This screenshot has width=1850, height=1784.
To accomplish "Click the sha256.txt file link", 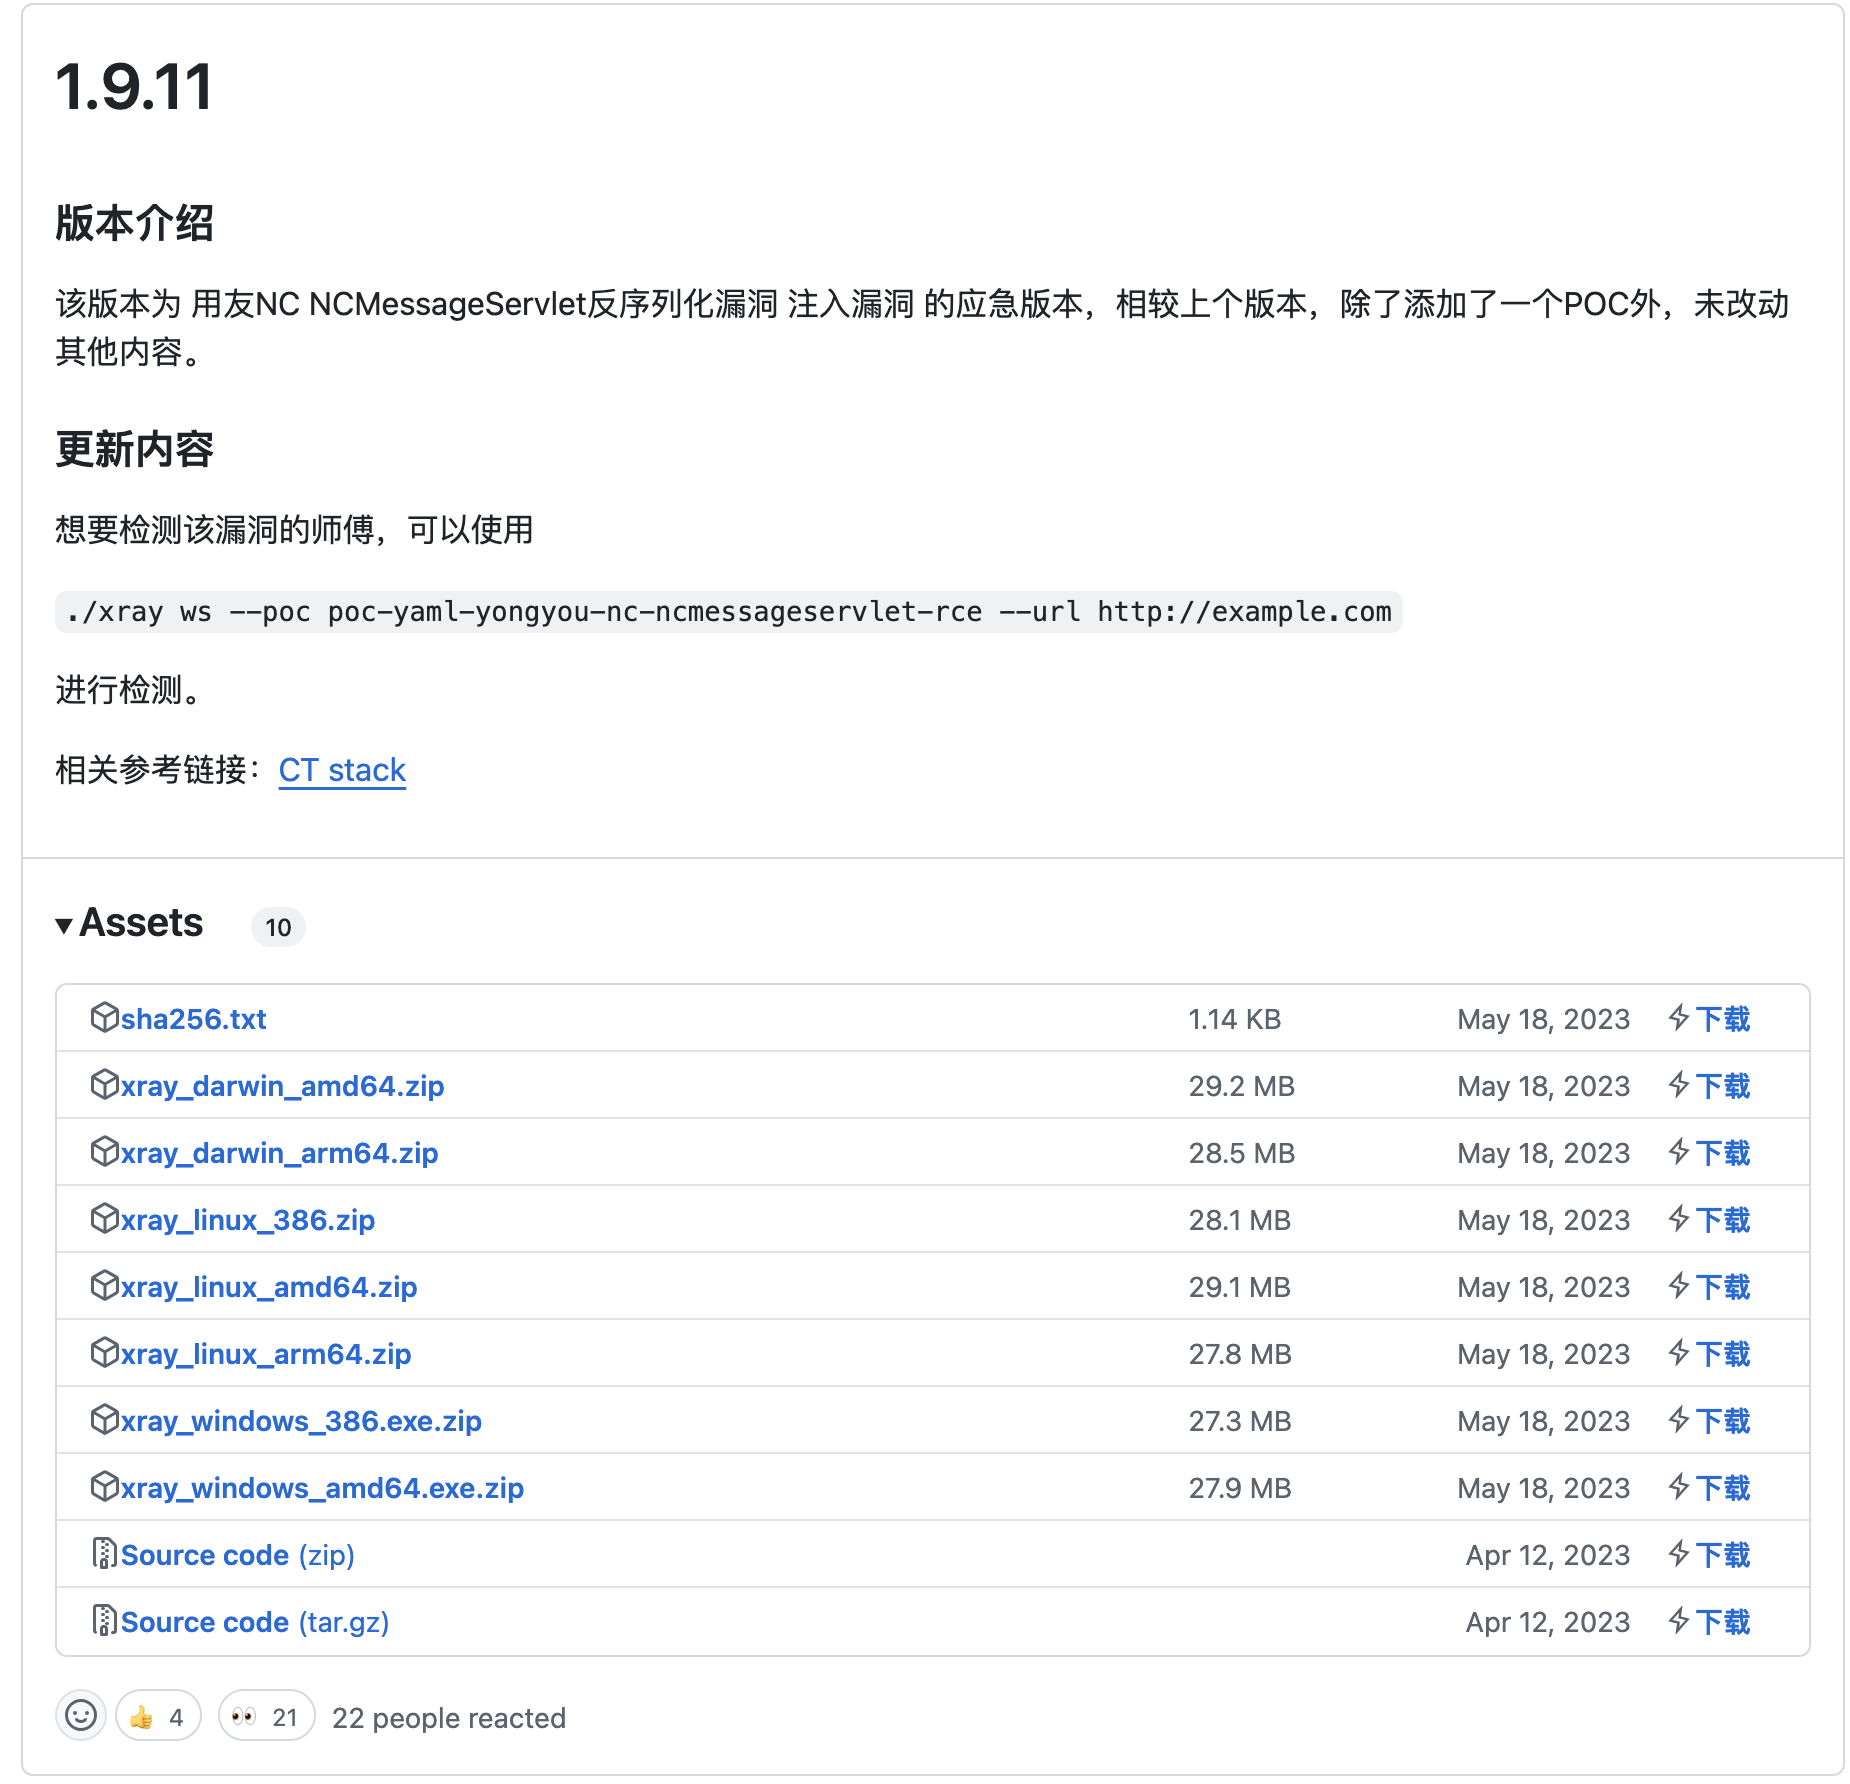I will pyautogui.click(x=193, y=1019).
